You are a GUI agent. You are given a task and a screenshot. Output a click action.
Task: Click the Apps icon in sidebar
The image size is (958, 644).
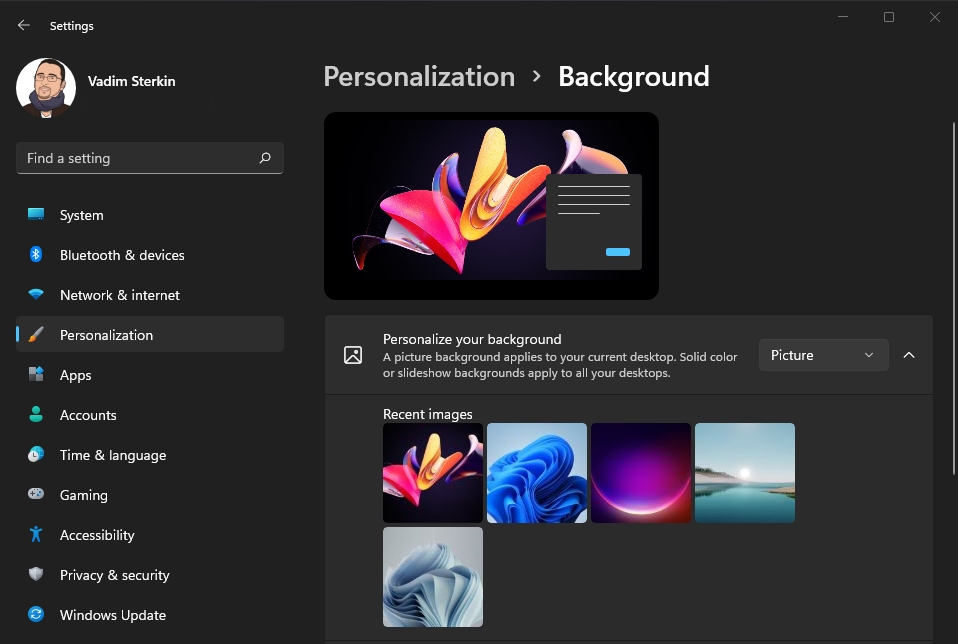(x=36, y=374)
